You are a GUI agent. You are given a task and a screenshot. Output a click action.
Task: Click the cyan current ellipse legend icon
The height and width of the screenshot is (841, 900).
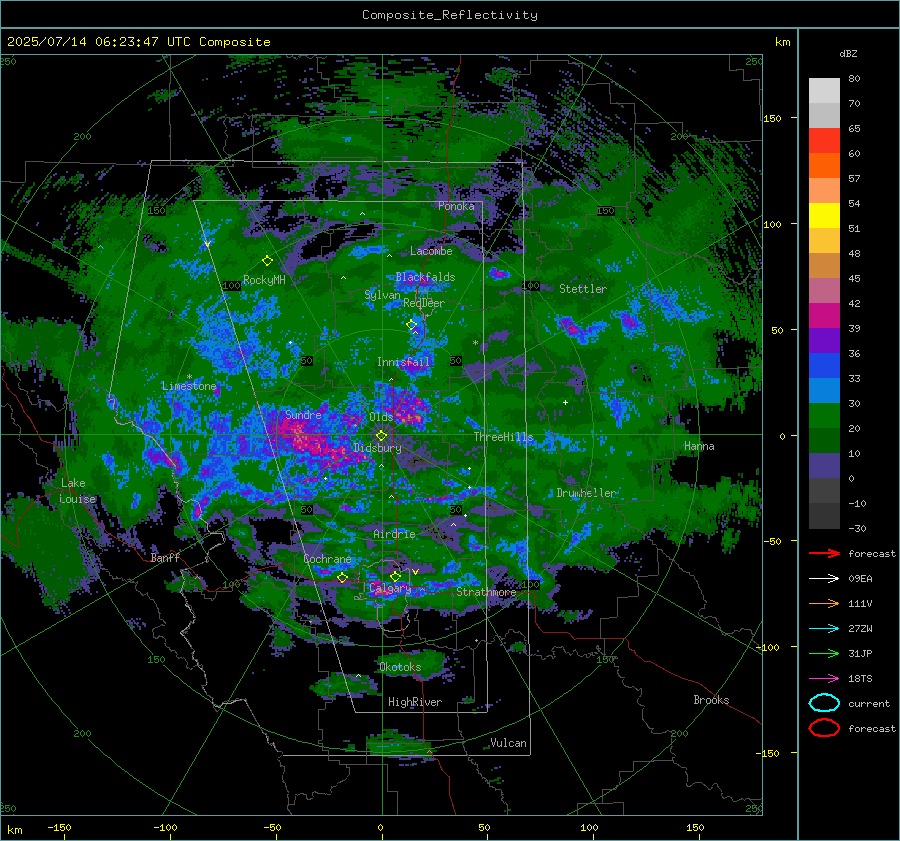tap(824, 703)
